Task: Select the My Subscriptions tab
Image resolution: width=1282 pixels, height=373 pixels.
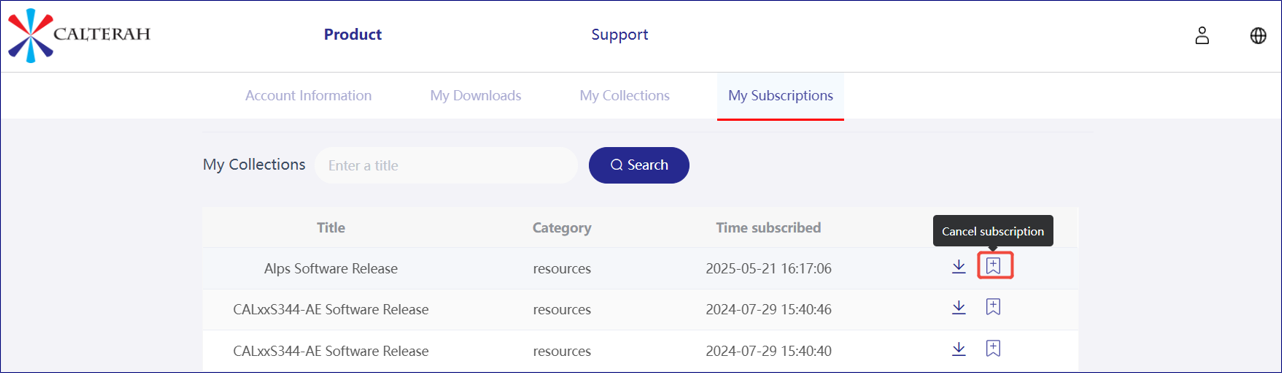Action: (x=780, y=96)
